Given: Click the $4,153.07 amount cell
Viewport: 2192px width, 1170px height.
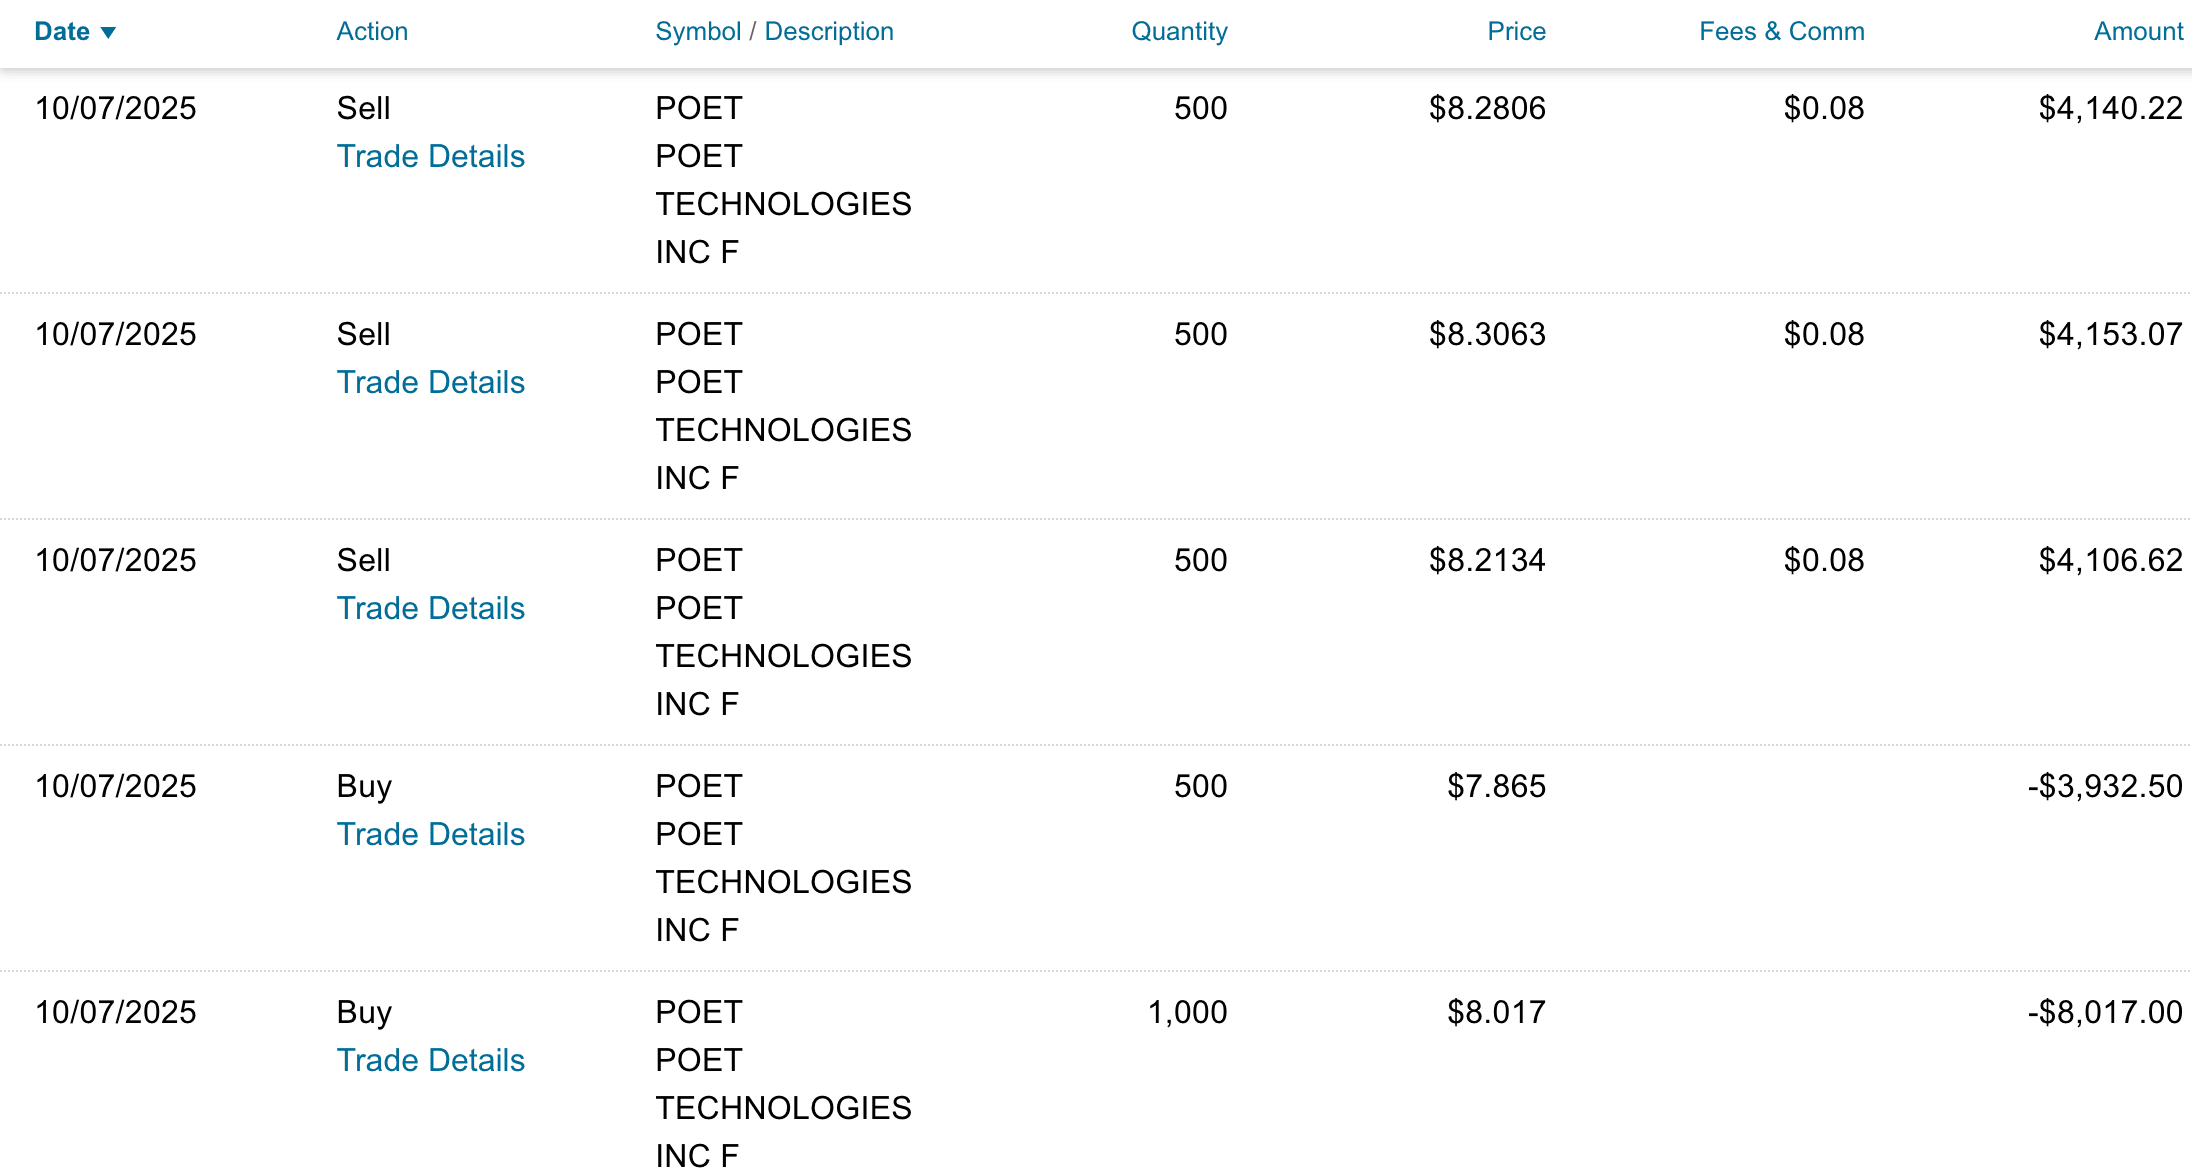Looking at the screenshot, I should [x=2110, y=334].
